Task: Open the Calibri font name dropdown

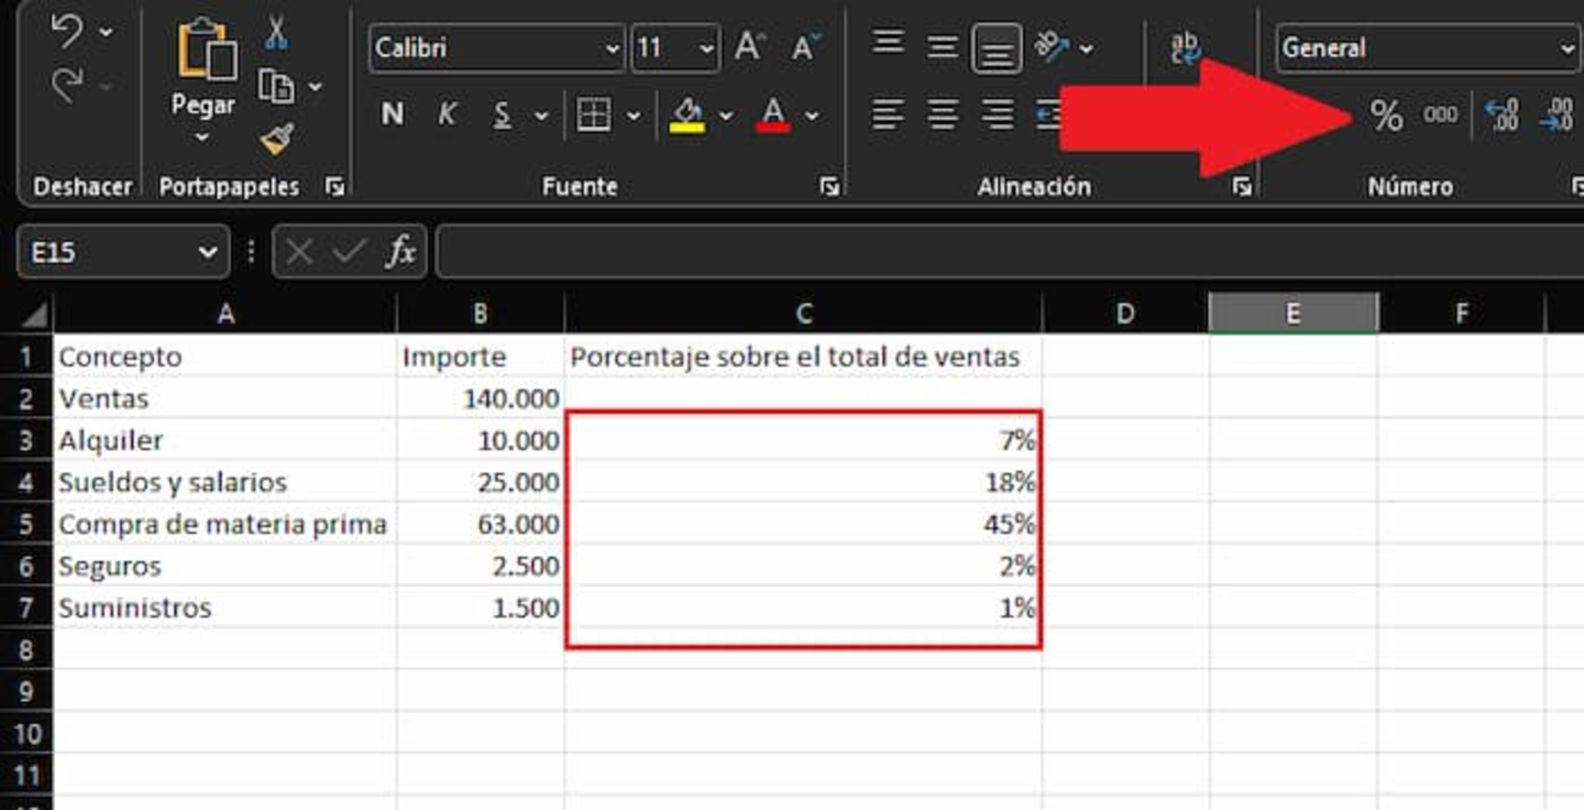Action: tap(612, 49)
